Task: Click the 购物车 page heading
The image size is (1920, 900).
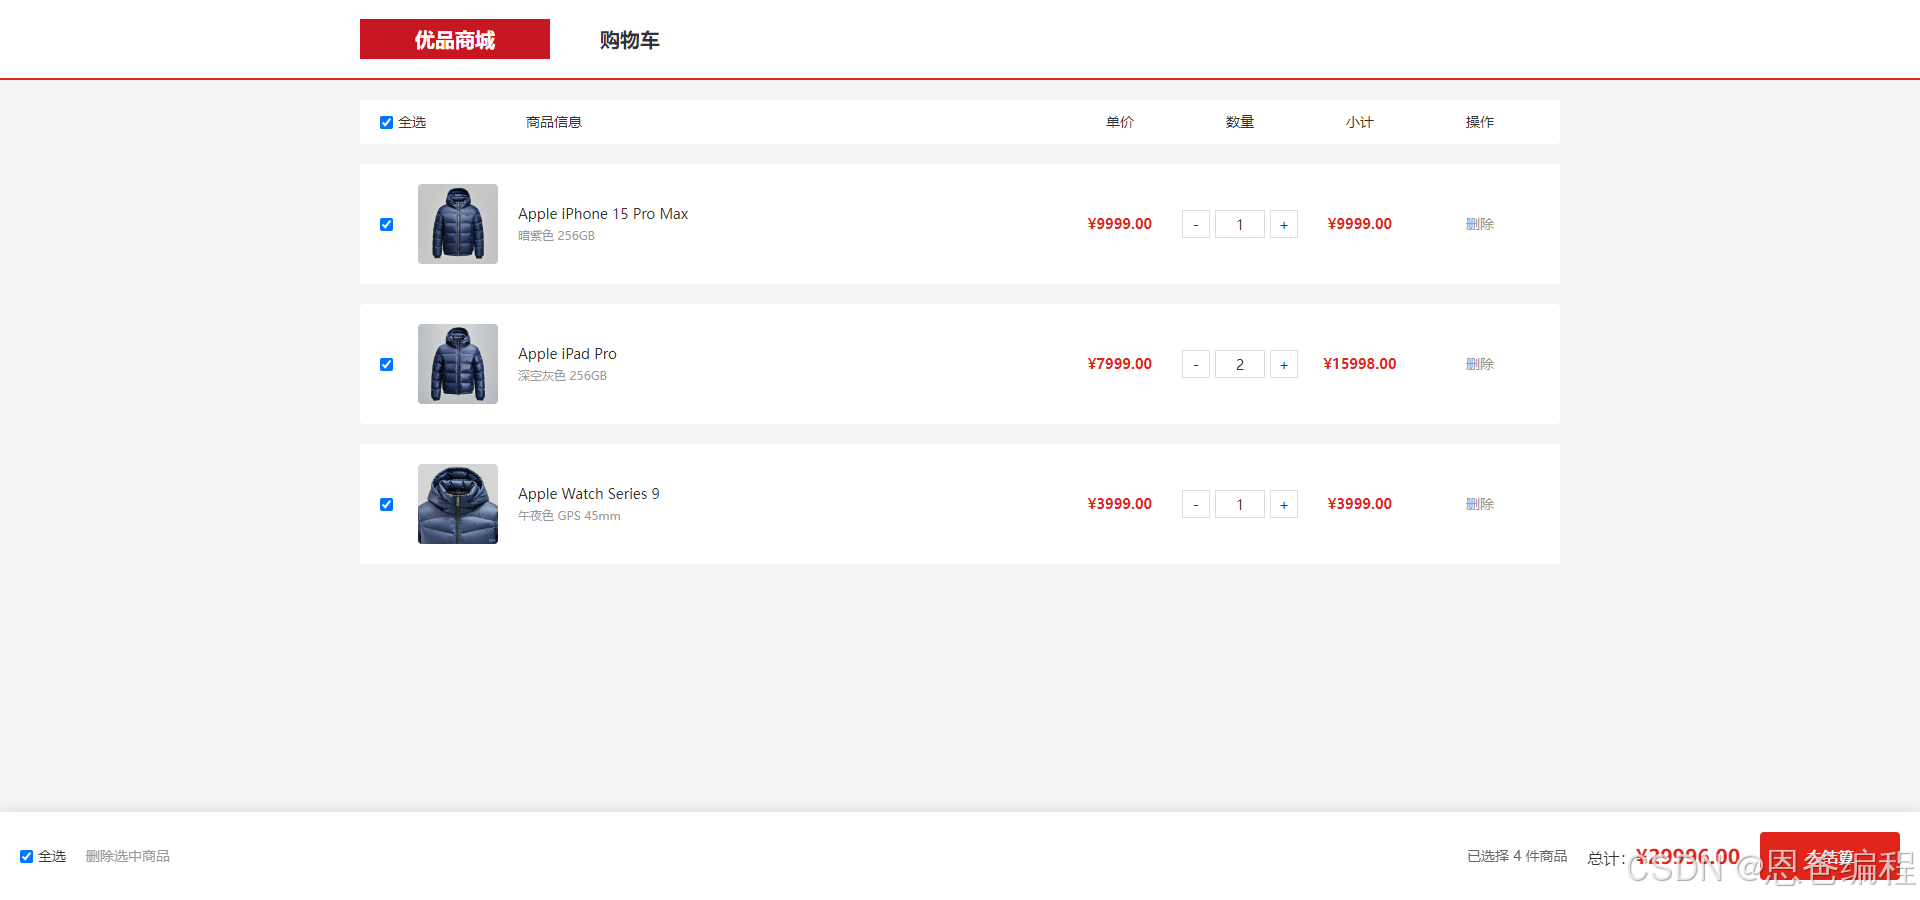Action: [x=630, y=40]
